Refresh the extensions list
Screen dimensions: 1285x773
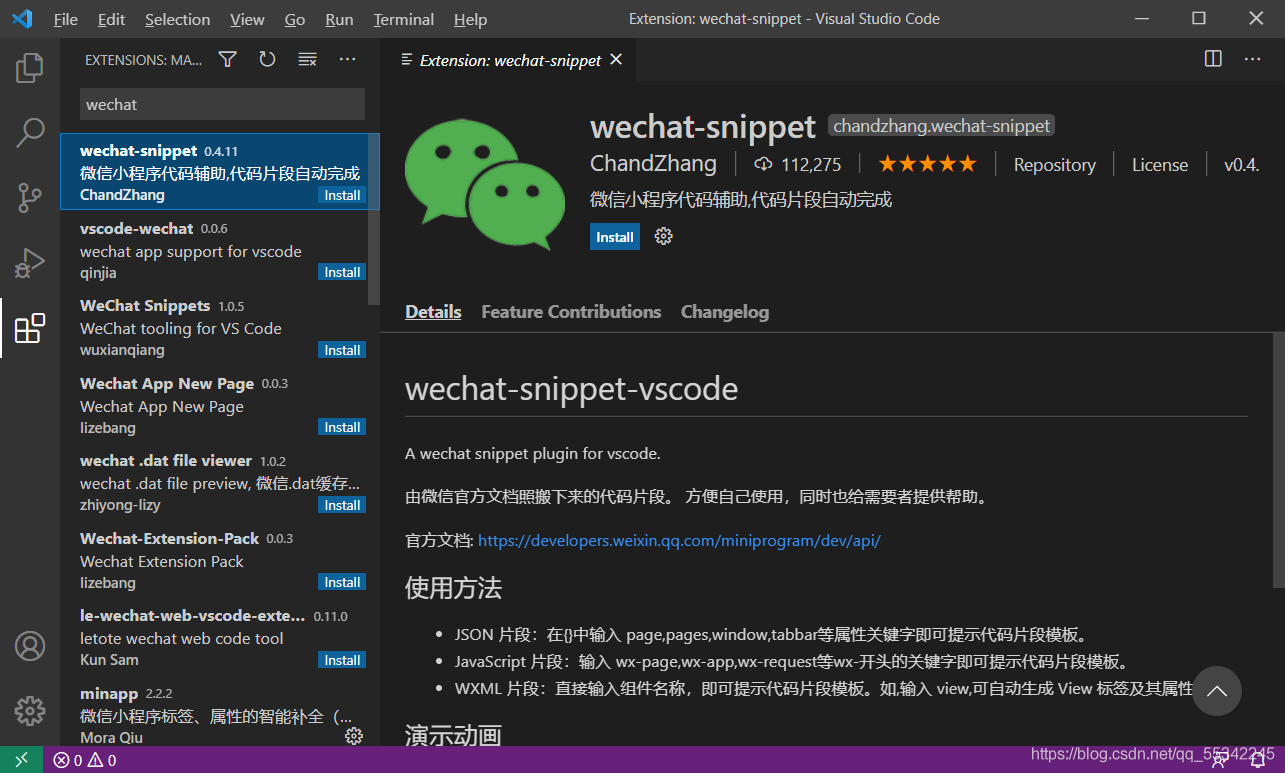[x=267, y=60]
